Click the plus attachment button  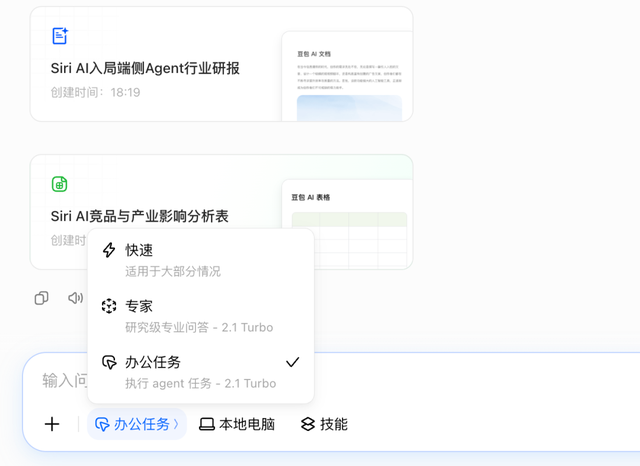coord(52,424)
